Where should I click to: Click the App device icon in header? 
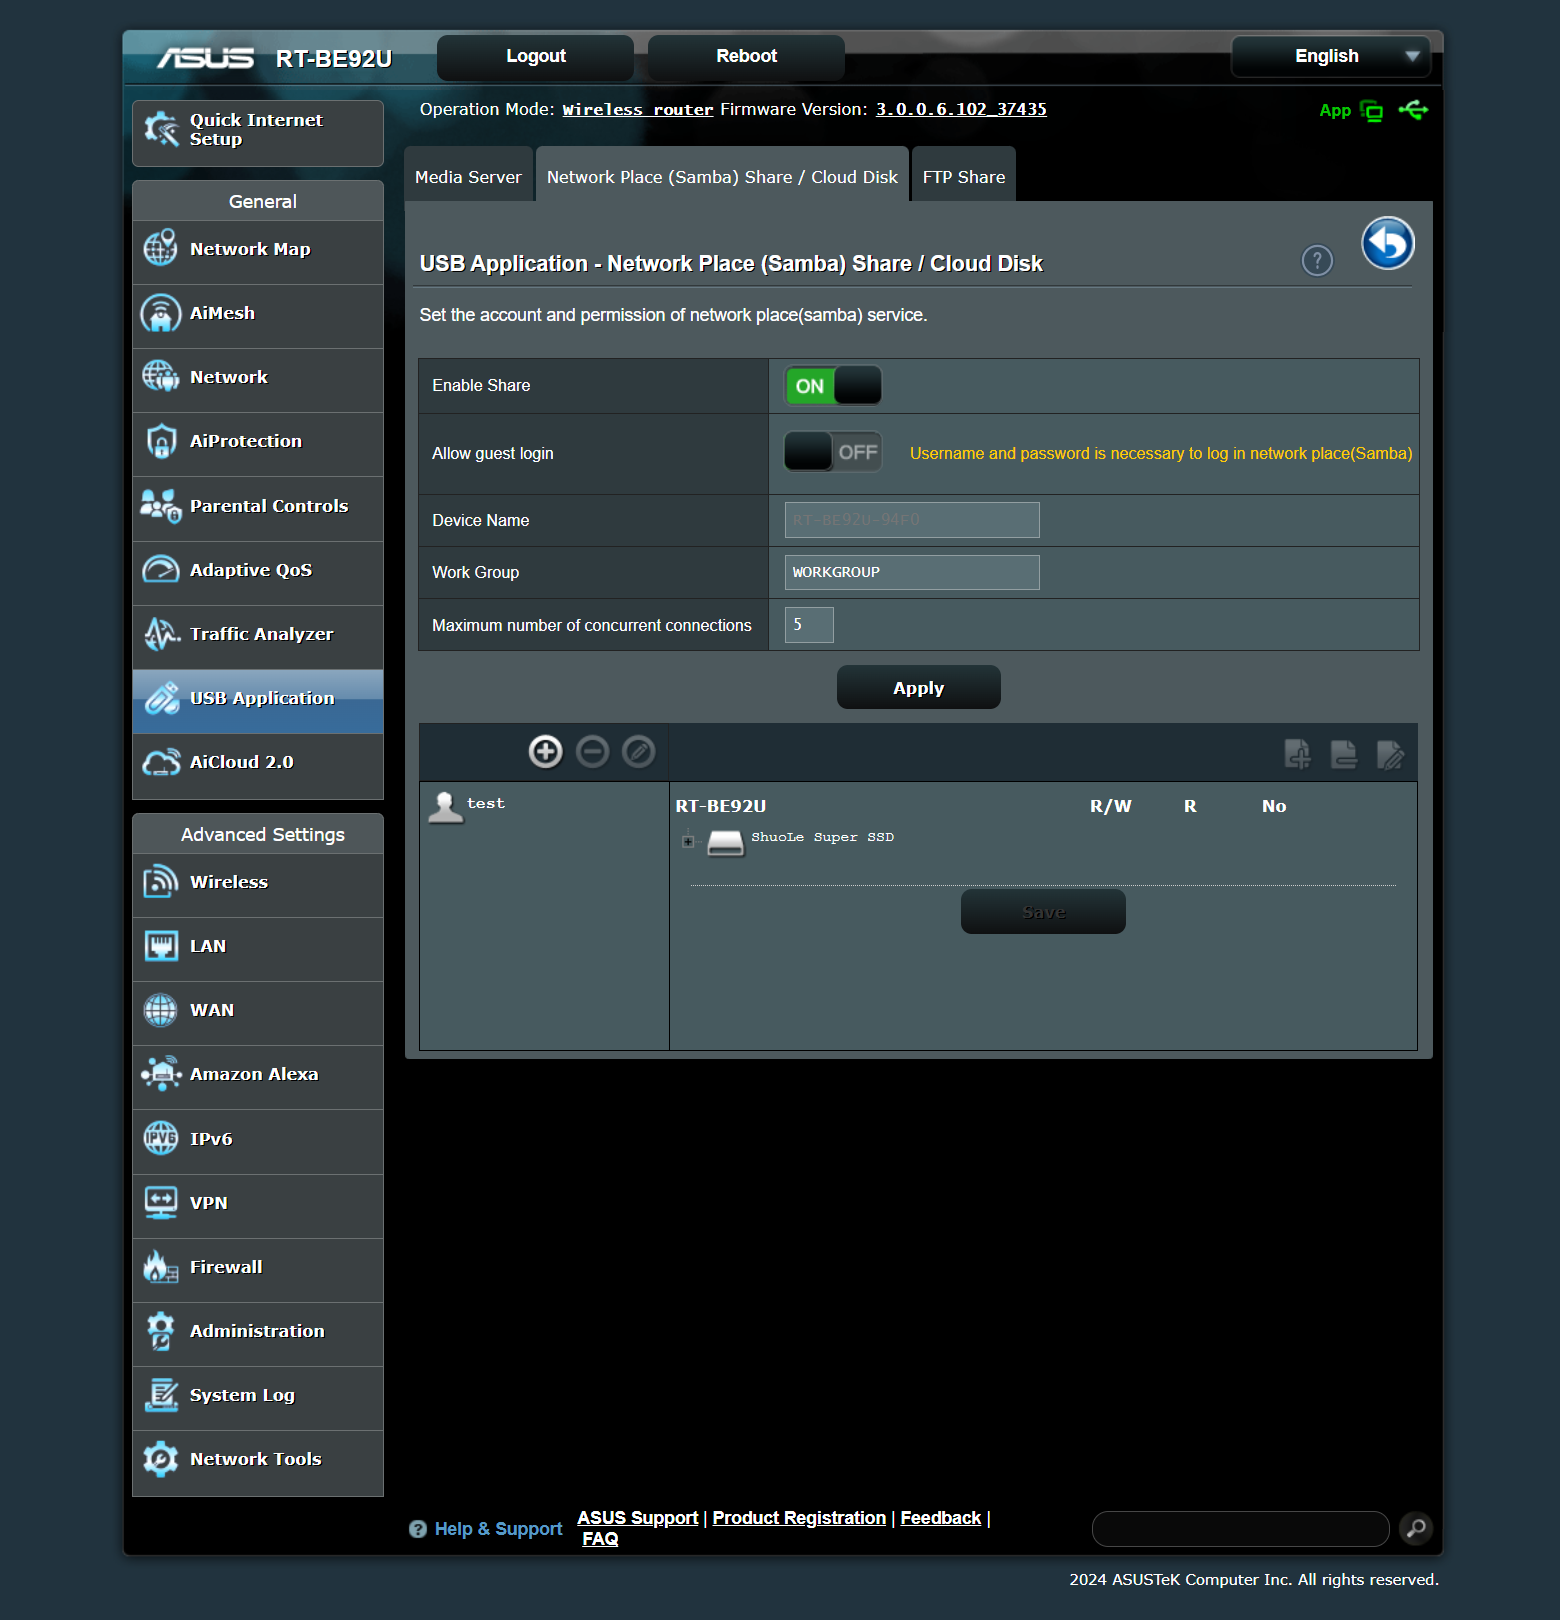pos(1372,111)
